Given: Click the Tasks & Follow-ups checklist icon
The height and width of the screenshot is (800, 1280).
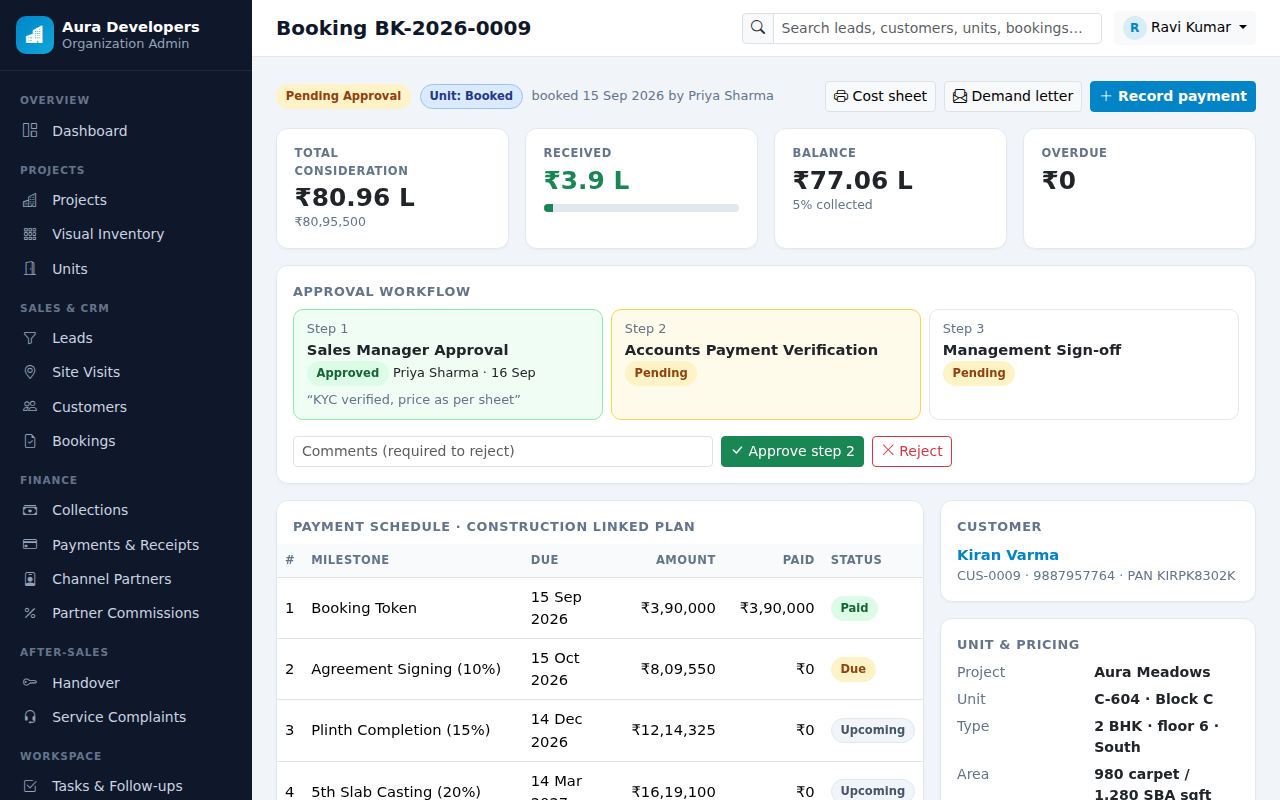Looking at the screenshot, I should point(30,786).
